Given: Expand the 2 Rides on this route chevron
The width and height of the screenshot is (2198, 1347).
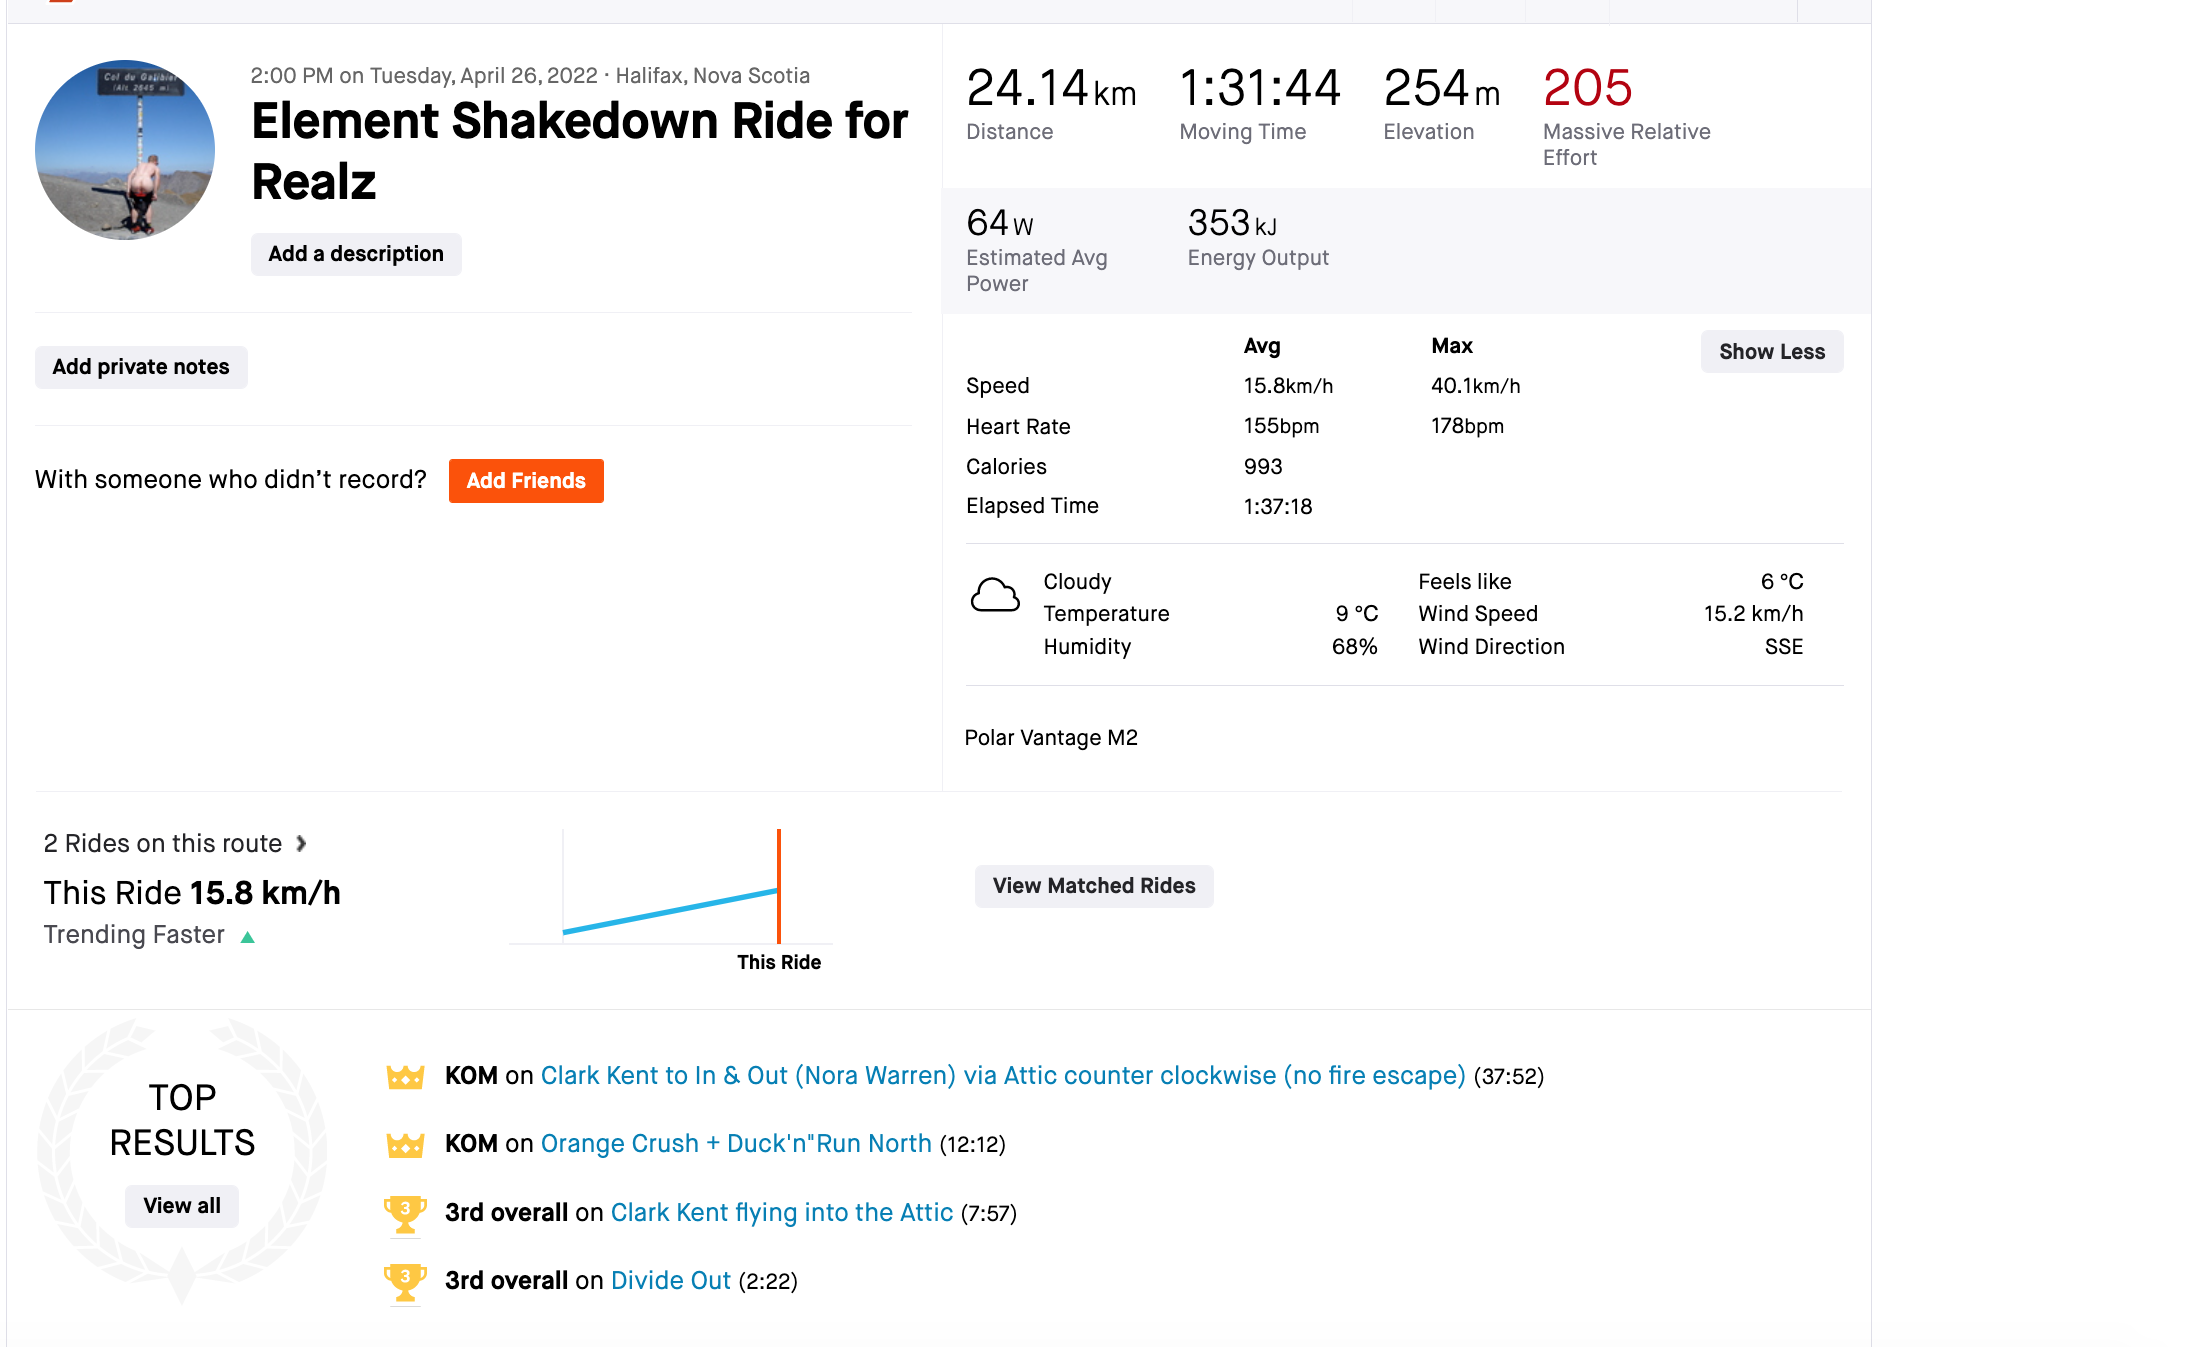Looking at the screenshot, I should click(301, 844).
